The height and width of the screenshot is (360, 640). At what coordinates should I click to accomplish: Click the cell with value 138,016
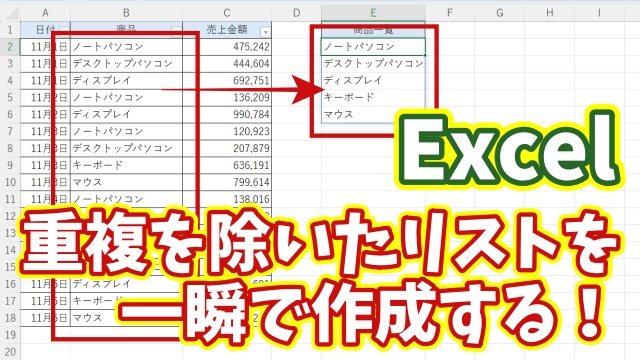pos(227,199)
